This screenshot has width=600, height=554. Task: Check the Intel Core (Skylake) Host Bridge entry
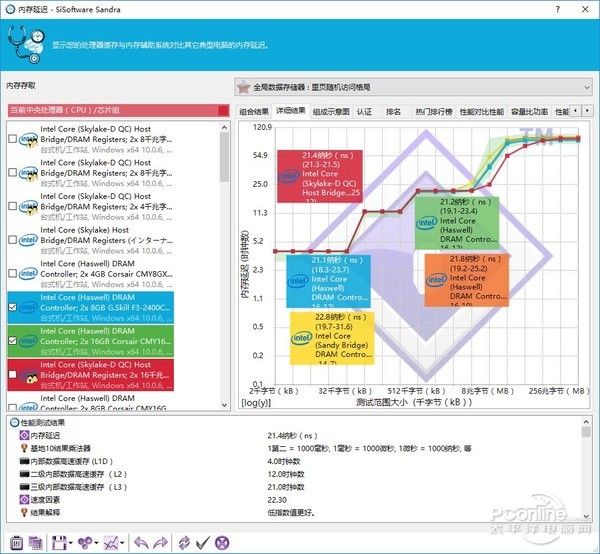12,240
